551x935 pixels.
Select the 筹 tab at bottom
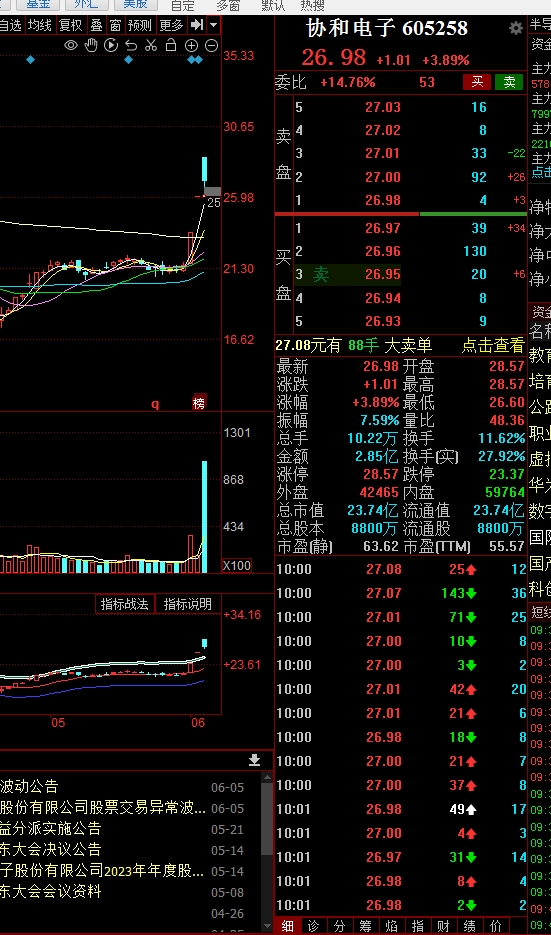[366, 925]
